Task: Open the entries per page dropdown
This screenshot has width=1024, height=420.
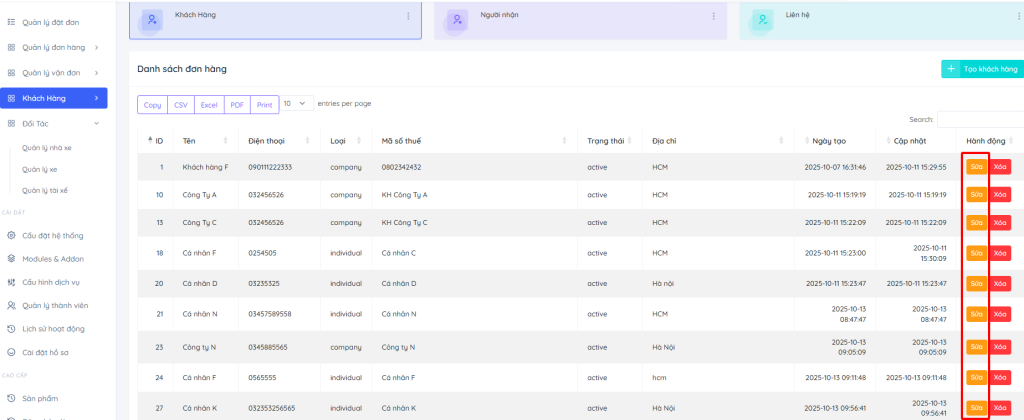Action: click(x=297, y=103)
